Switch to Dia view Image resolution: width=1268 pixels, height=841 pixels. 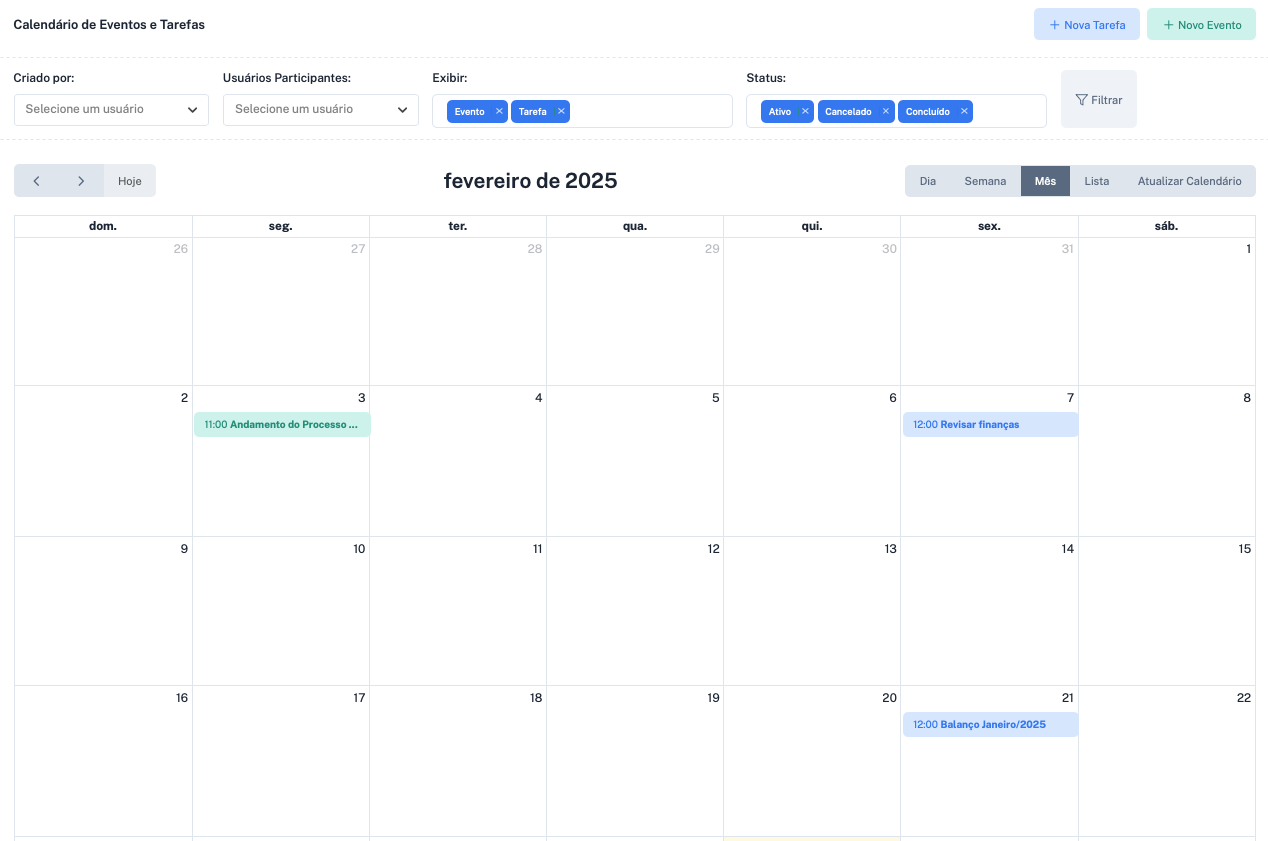(x=928, y=181)
